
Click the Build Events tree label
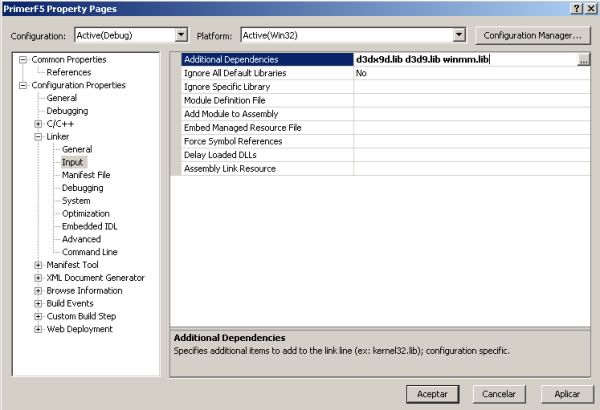coord(70,304)
